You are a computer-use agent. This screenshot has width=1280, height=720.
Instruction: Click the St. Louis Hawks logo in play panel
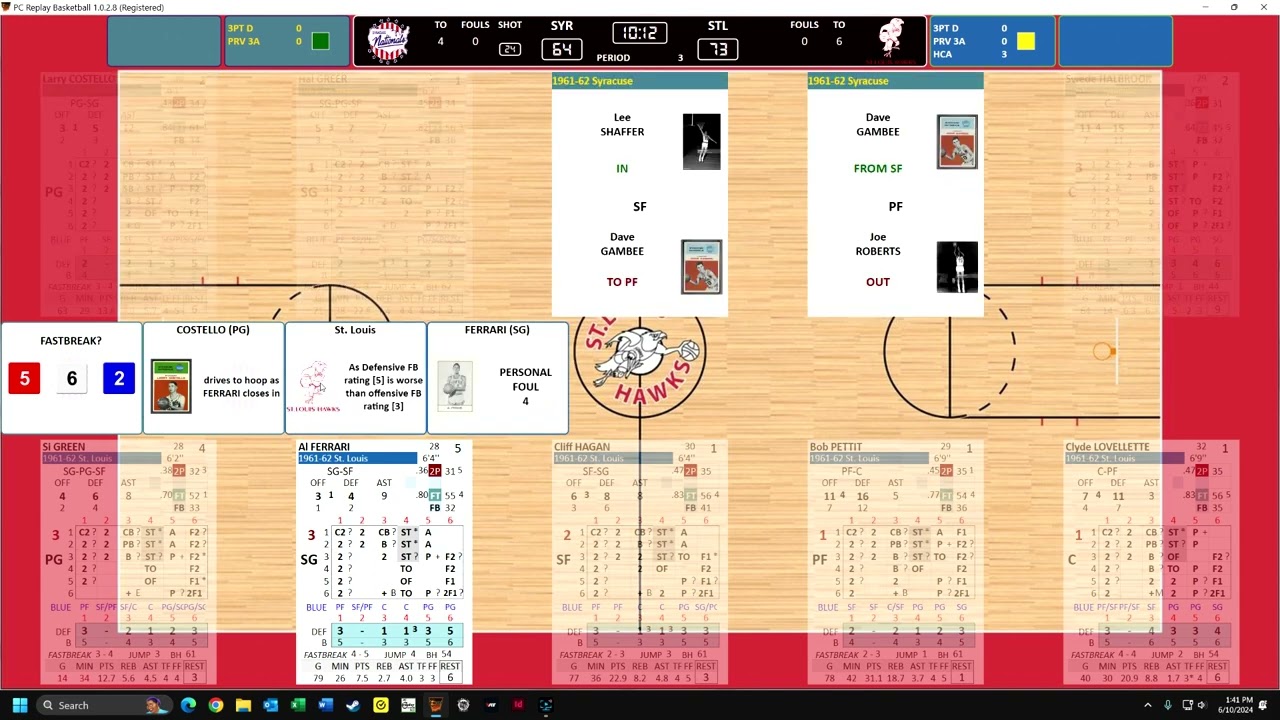point(314,387)
